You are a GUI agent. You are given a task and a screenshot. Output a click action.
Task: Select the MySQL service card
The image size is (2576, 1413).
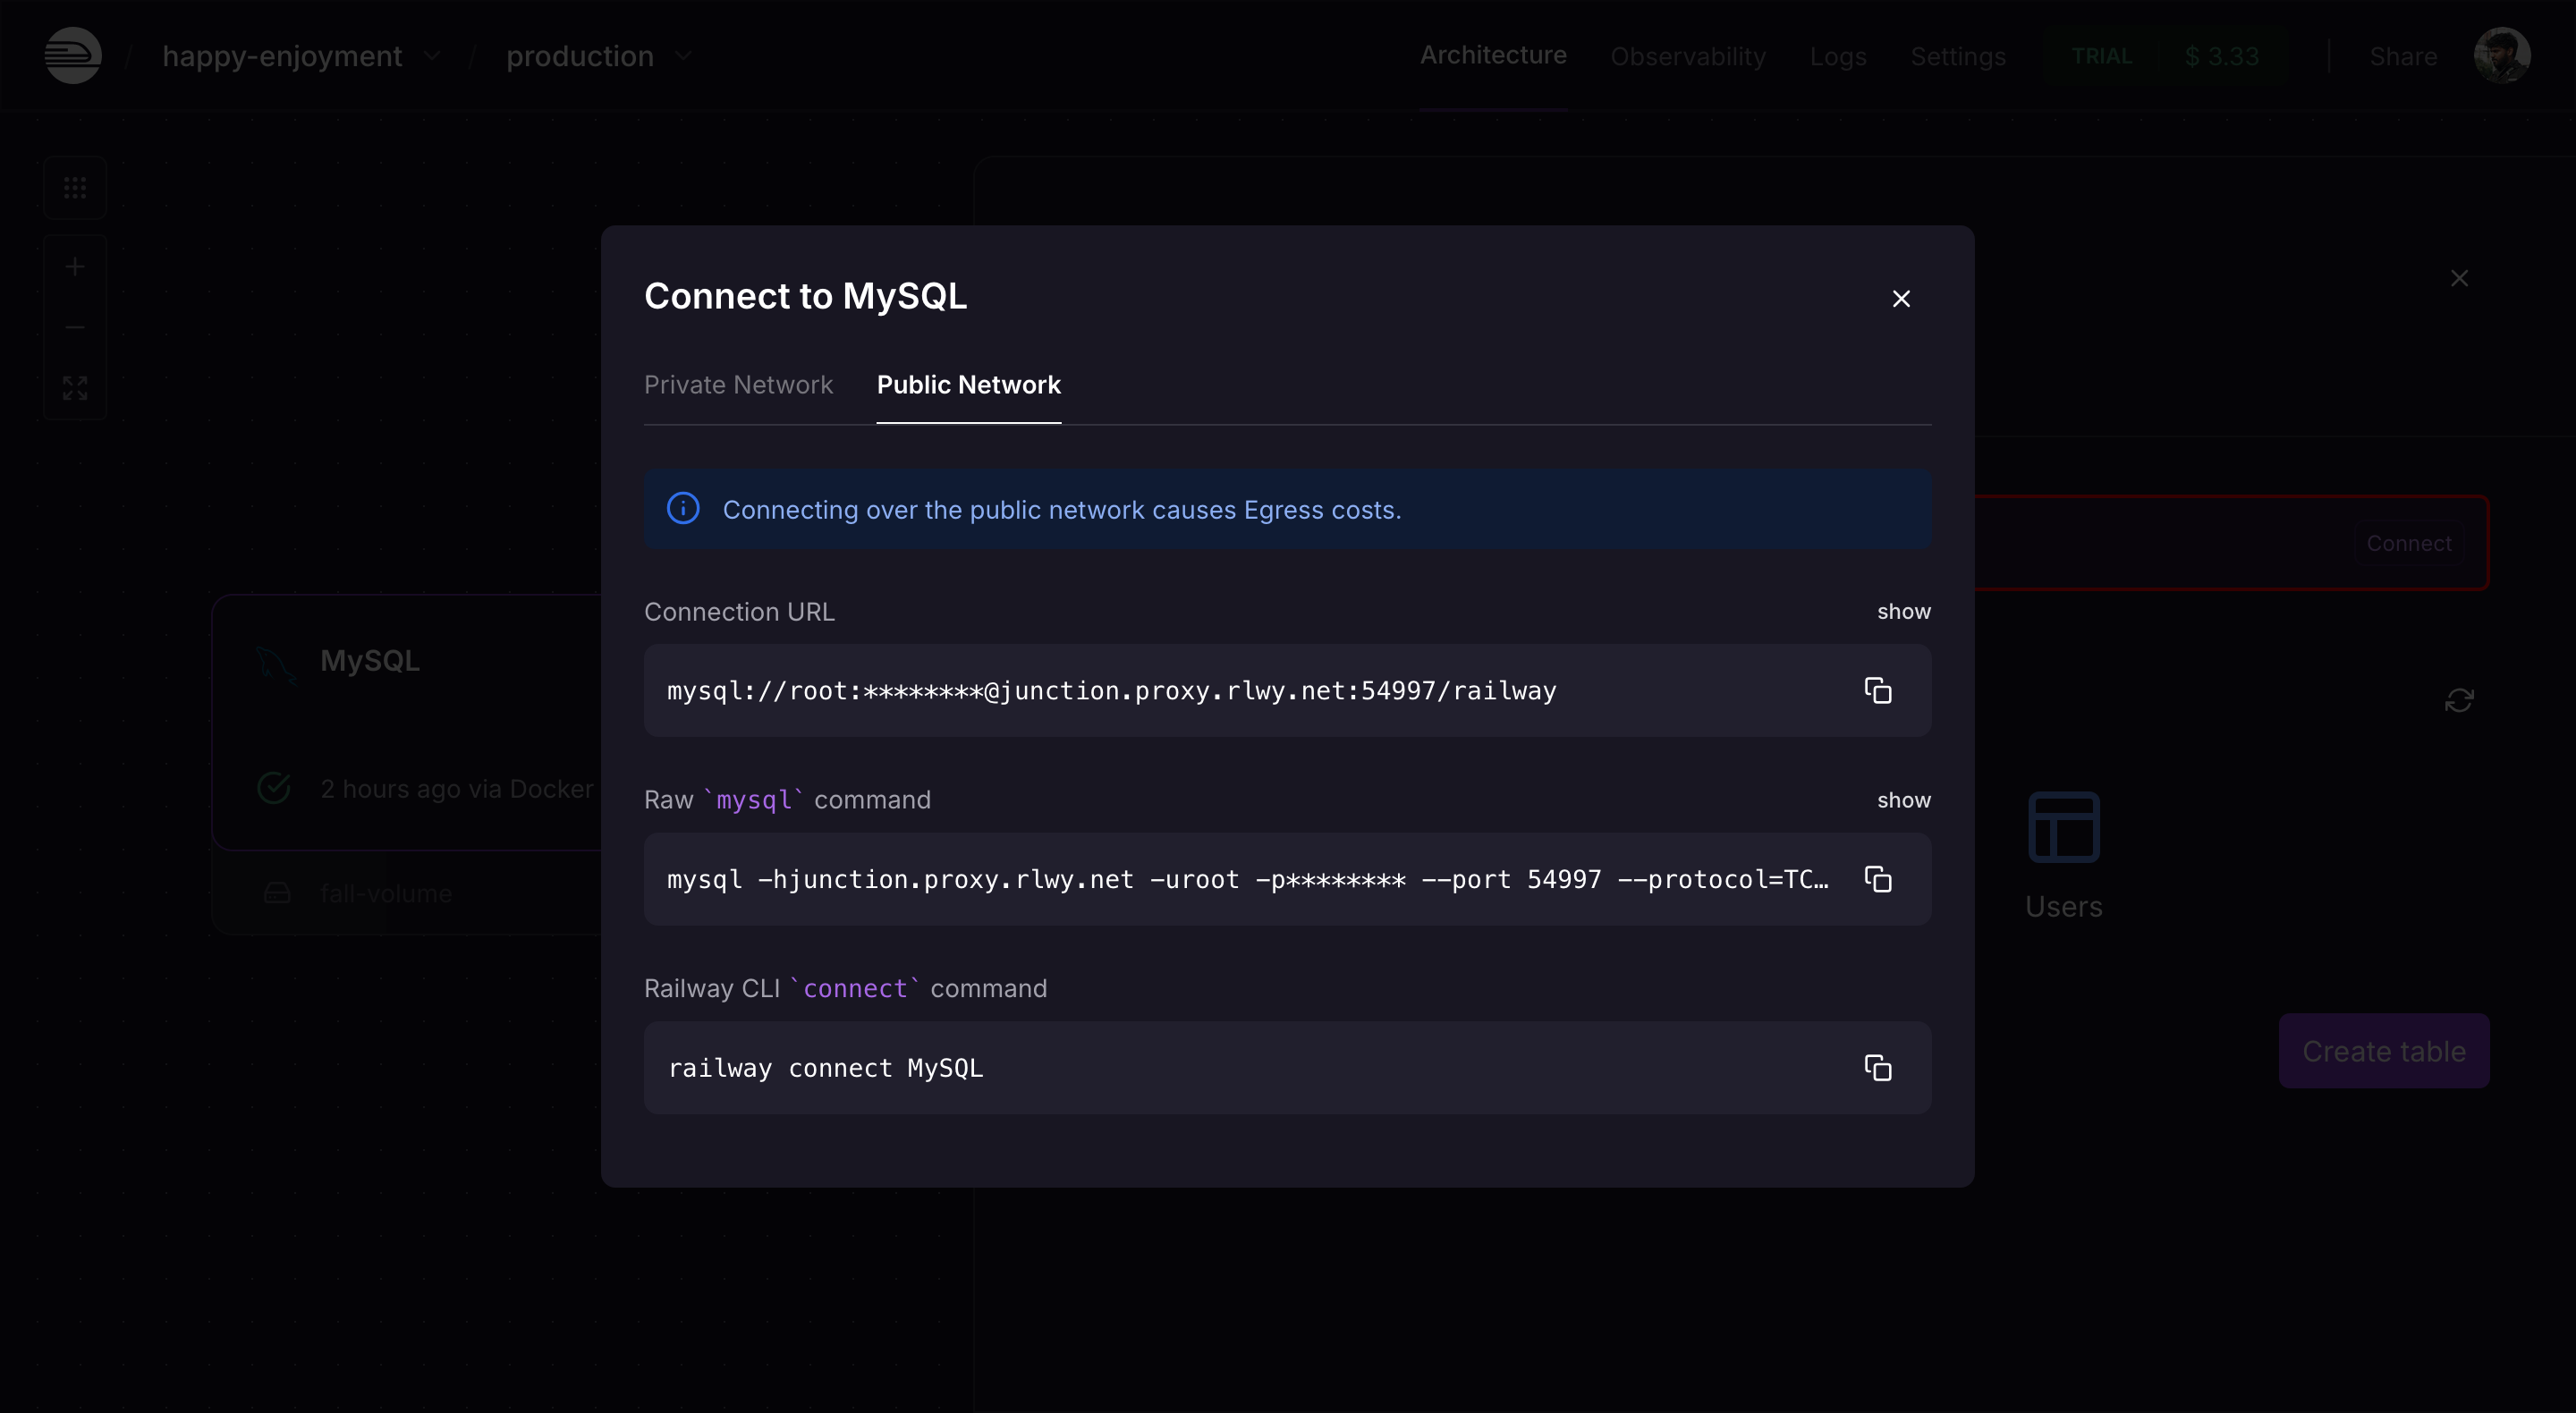[x=408, y=722]
